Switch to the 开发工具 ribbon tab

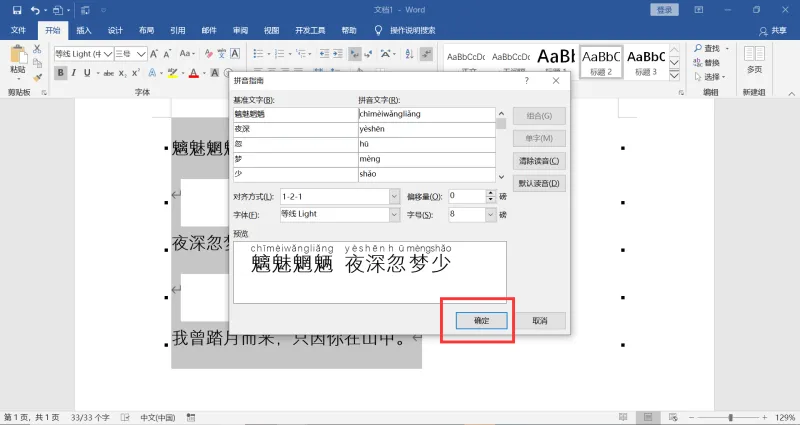(310, 31)
